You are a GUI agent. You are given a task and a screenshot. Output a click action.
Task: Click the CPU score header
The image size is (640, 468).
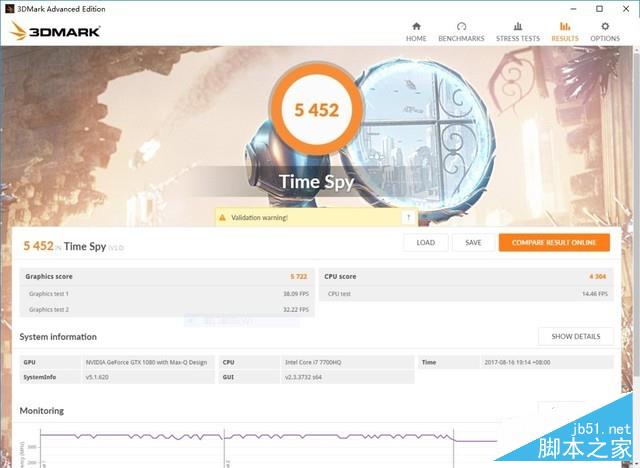click(466, 277)
